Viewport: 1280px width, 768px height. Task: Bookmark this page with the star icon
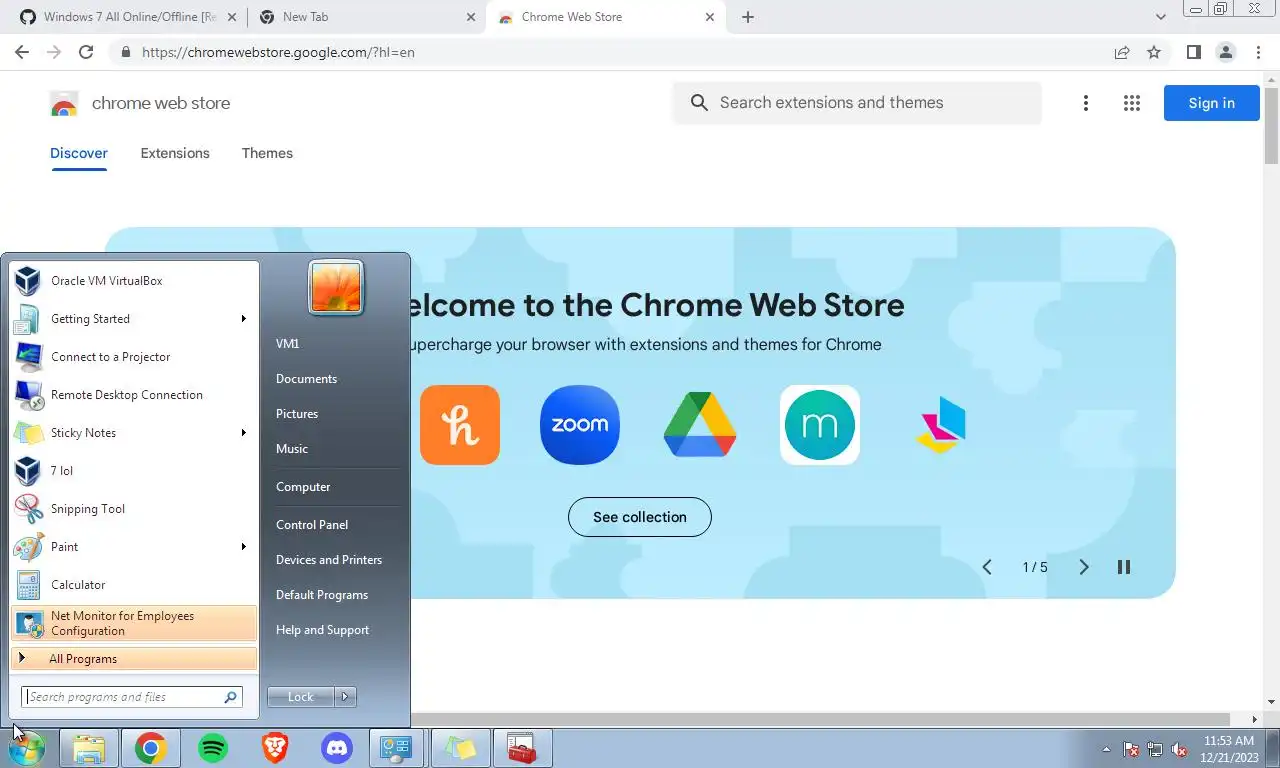1154,52
